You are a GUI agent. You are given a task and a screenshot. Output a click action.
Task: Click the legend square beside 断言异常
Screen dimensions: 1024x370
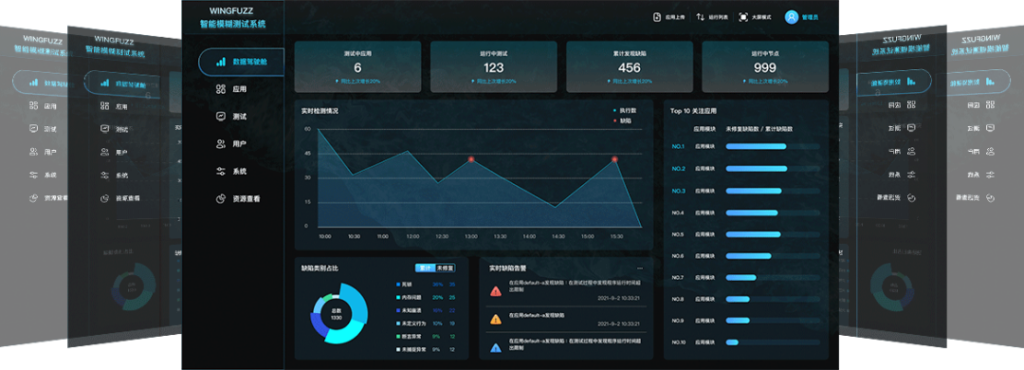click(398, 336)
